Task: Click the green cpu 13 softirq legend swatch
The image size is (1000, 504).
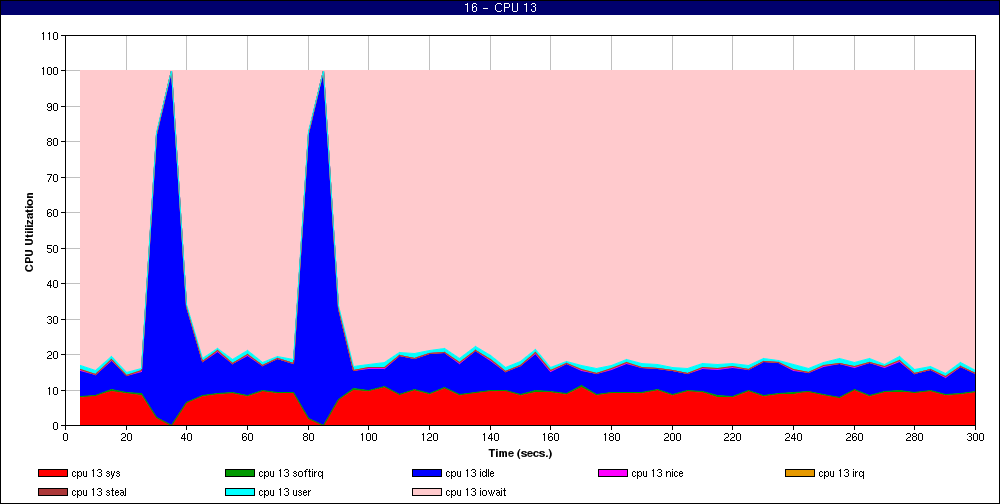Action: pyautogui.click(x=240, y=473)
